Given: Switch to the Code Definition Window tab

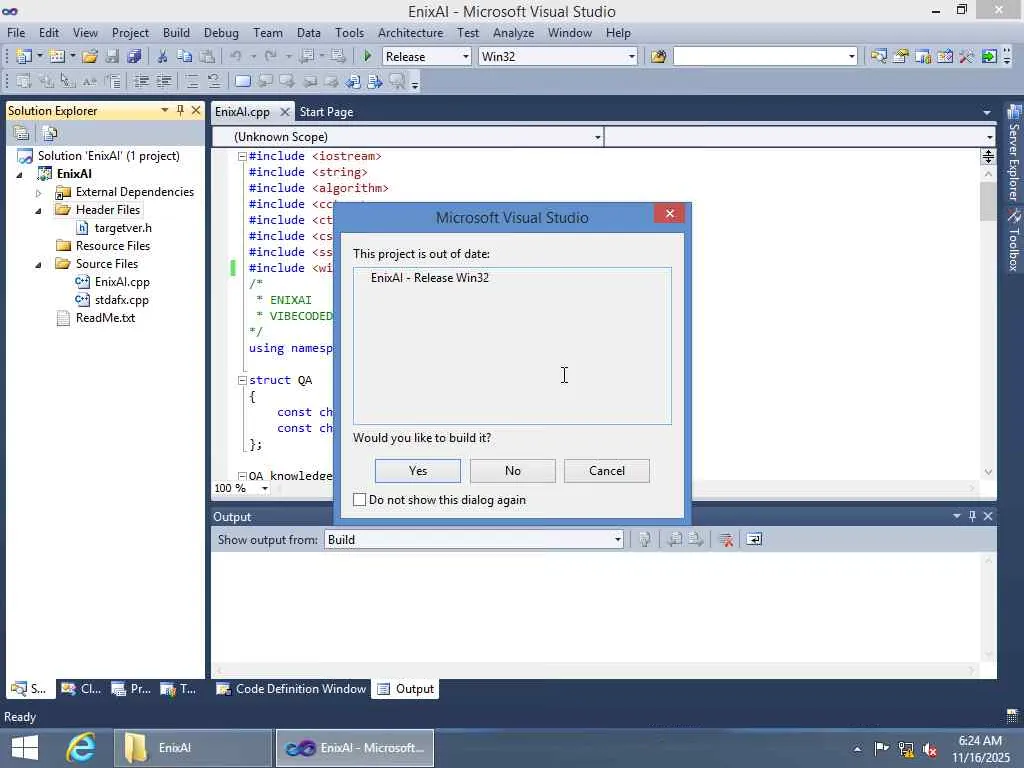Looking at the screenshot, I should click(291, 689).
